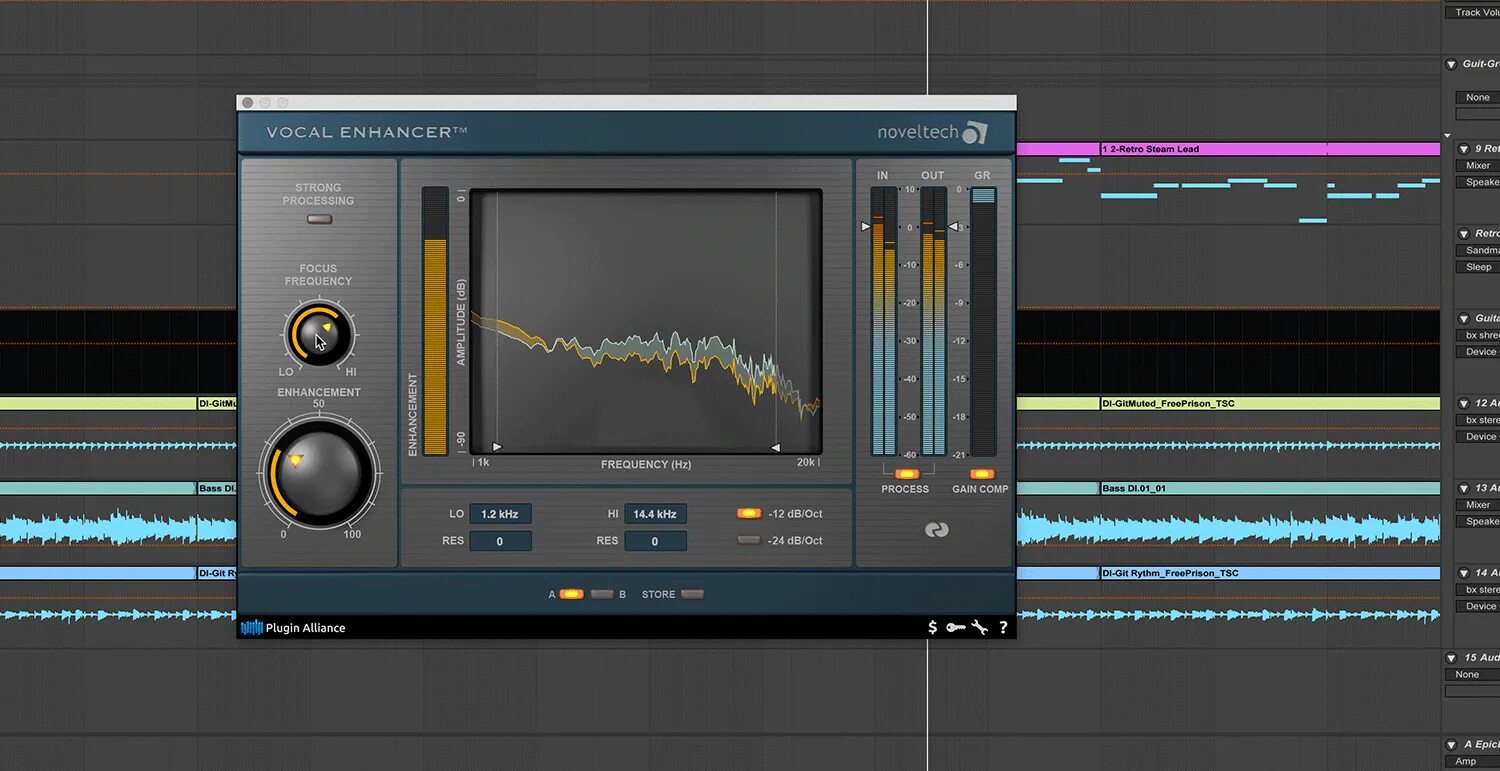1500x771 pixels.
Task: Select the -24 dB/Oct slope
Action: pos(749,540)
